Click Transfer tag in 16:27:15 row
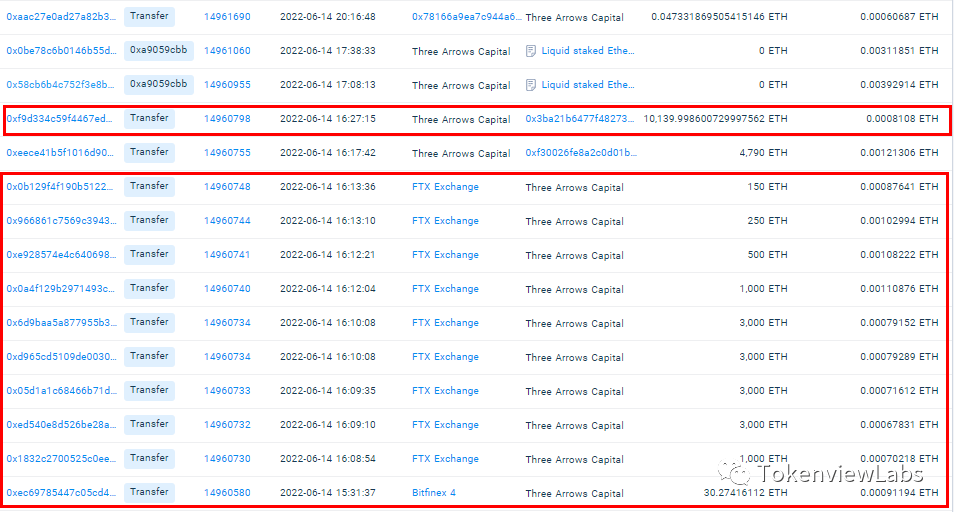Viewport: 954px width, 512px height. click(149, 119)
